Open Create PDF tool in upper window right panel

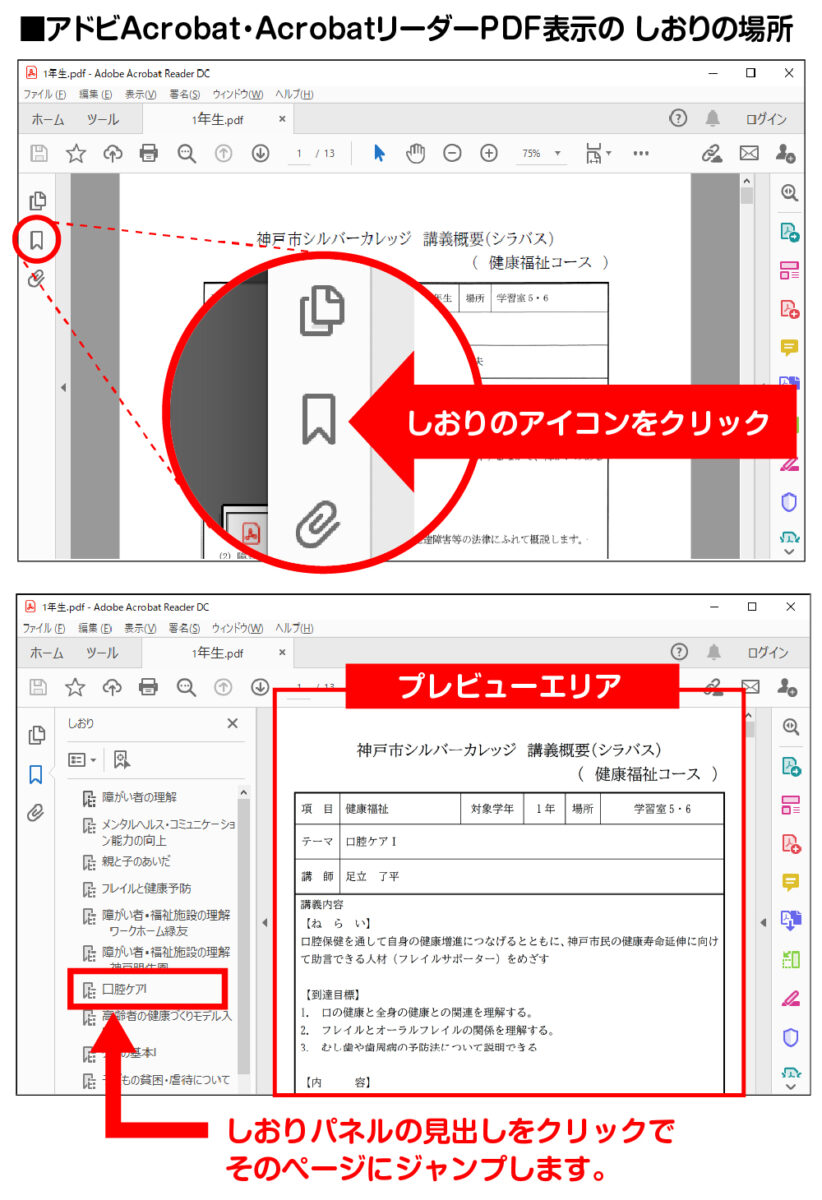coord(790,310)
